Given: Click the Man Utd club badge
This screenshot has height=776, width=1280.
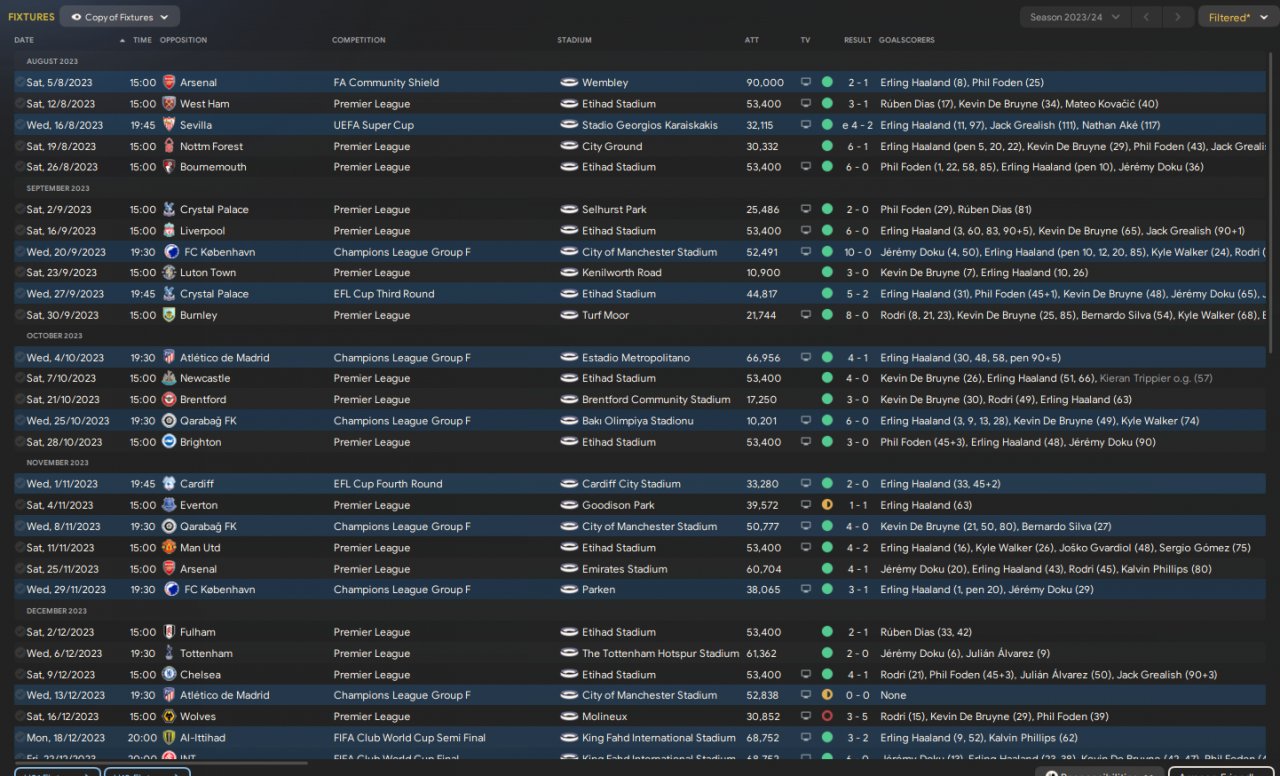Looking at the screenshot, I should tap(169, 548).
